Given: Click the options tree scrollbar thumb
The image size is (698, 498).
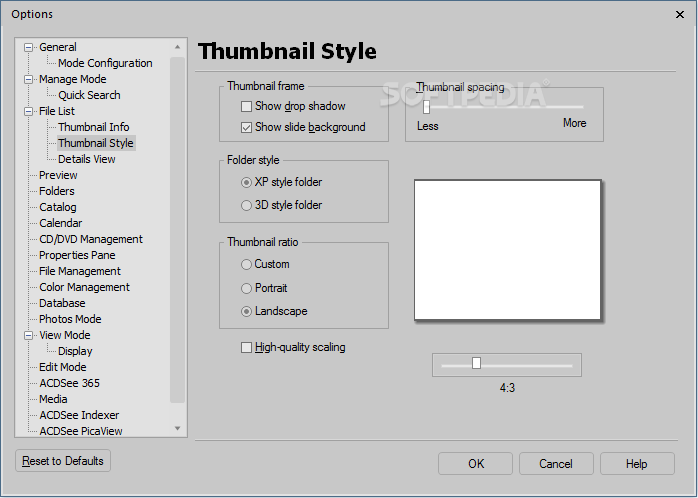Looking at the screenshot, I should tap(177, 230).
